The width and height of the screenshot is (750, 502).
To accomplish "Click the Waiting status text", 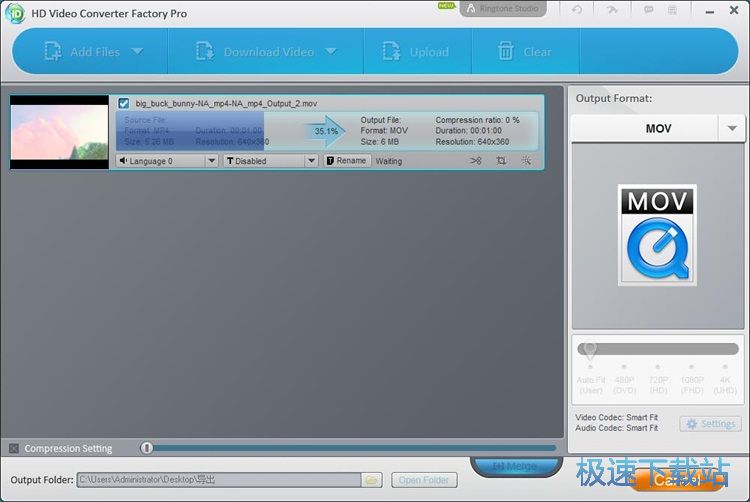I will [388, 161].
